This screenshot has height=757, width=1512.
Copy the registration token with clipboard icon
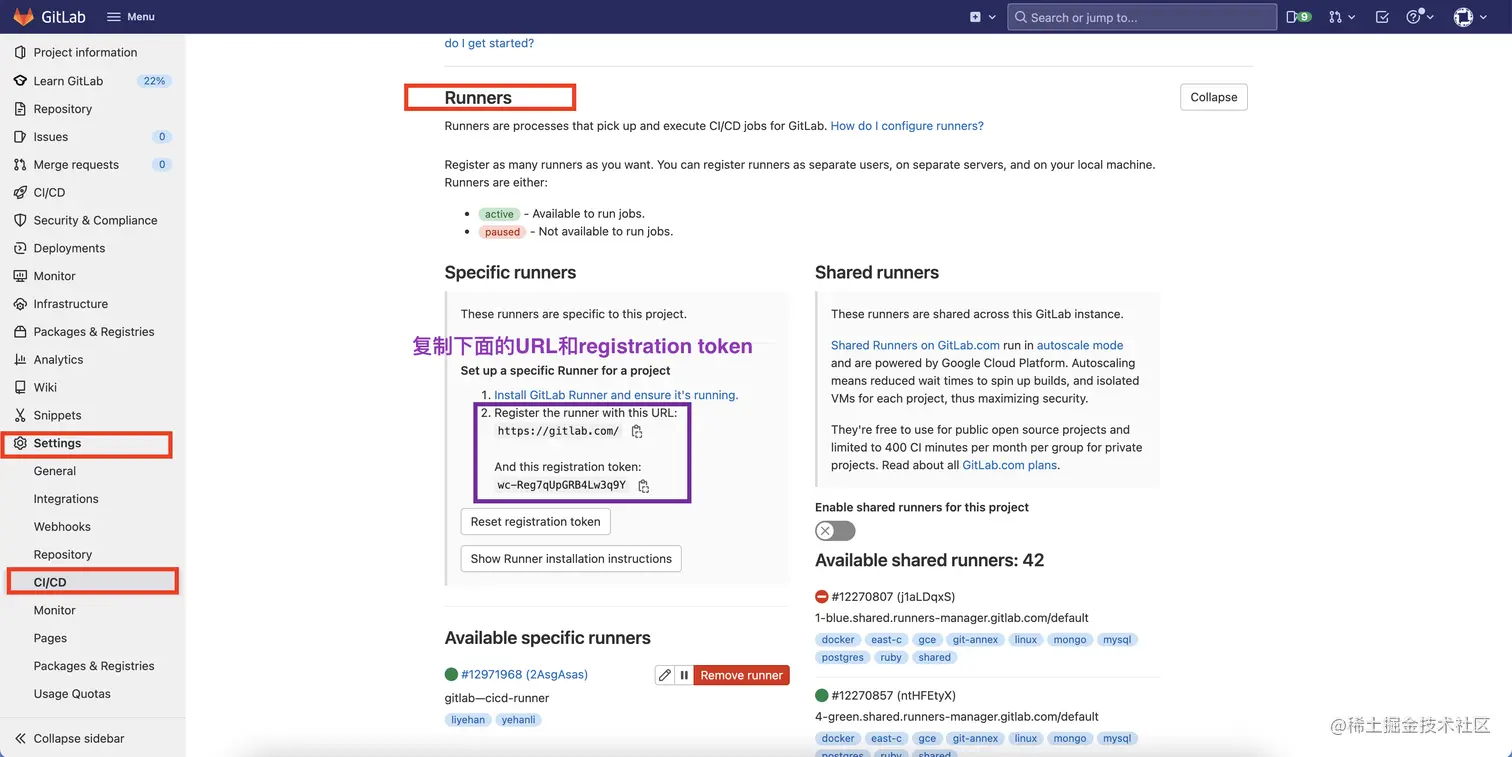[644, 486]
